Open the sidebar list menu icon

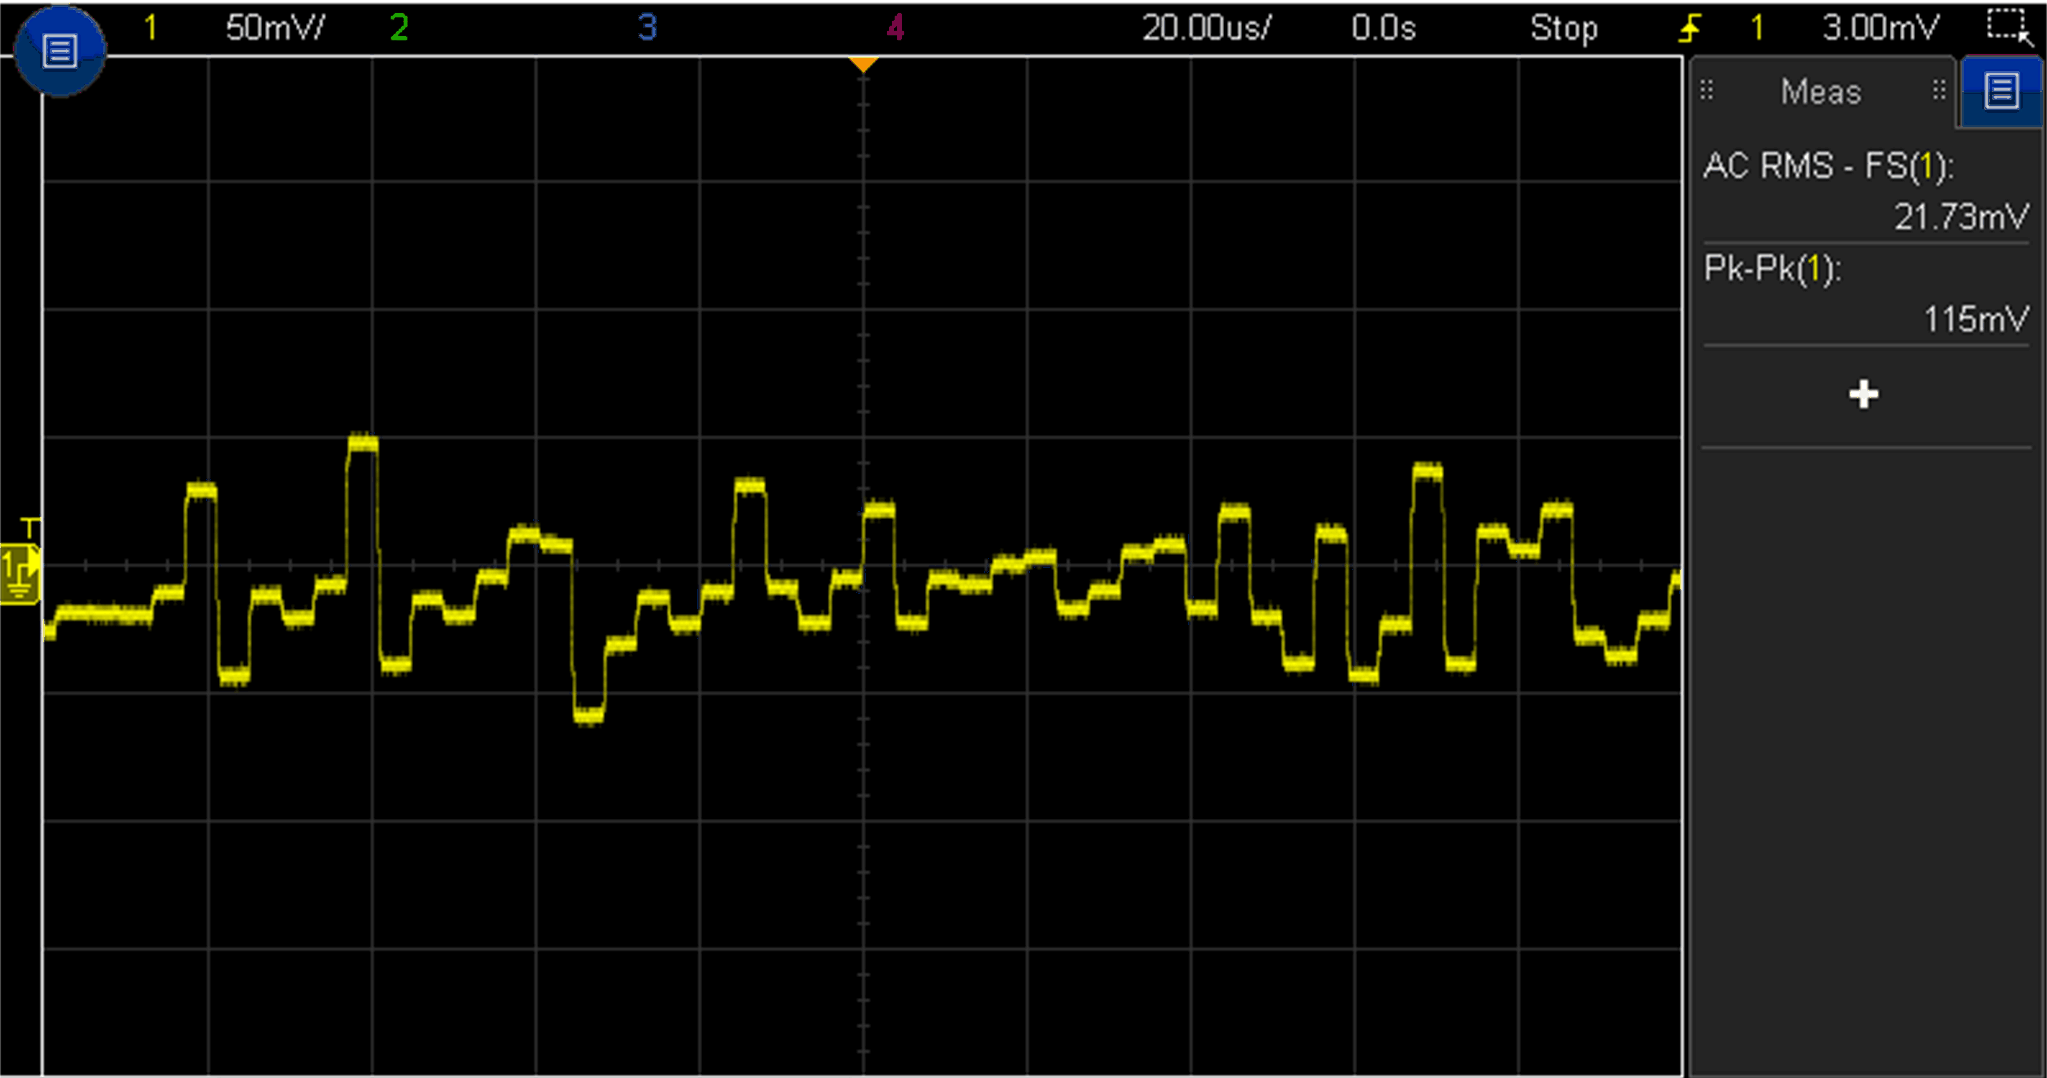coord(2001,91)
